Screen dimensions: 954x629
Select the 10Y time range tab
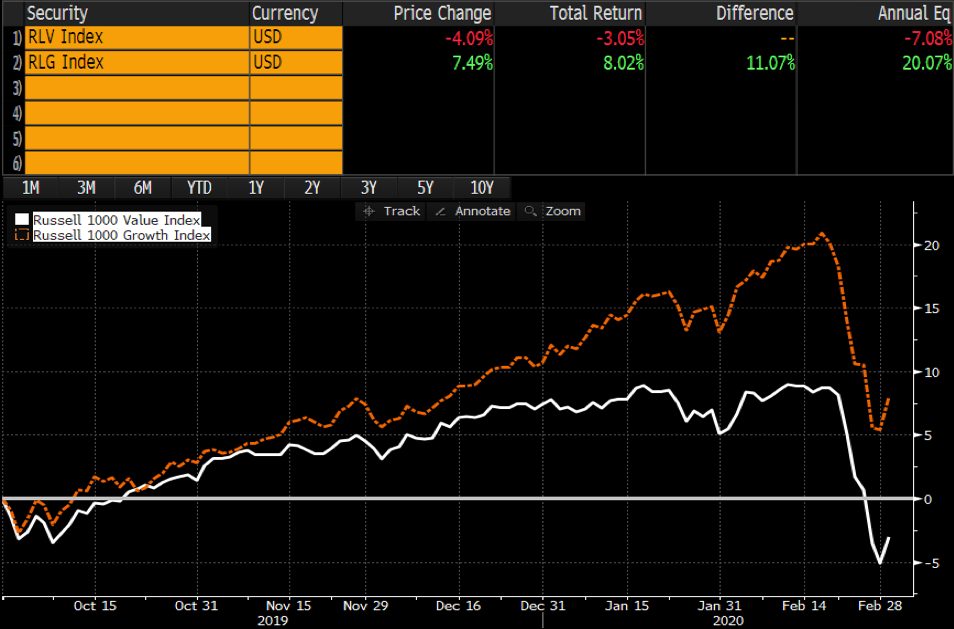coord(482,188)
